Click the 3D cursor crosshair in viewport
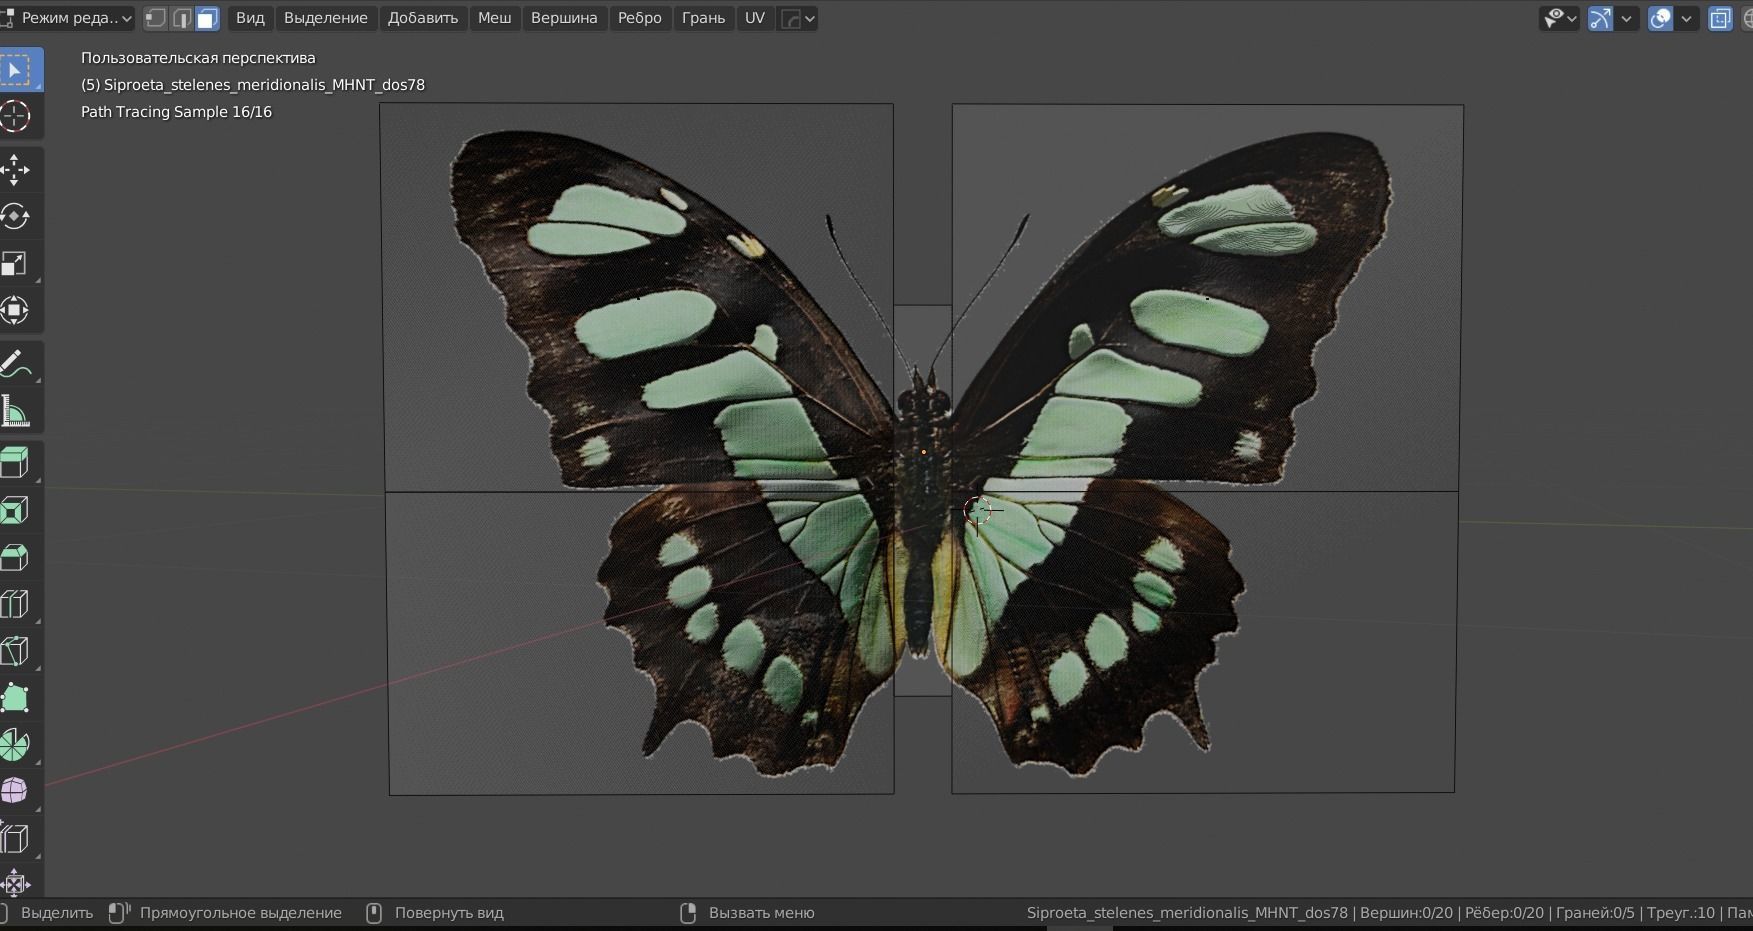 [978, 511]
